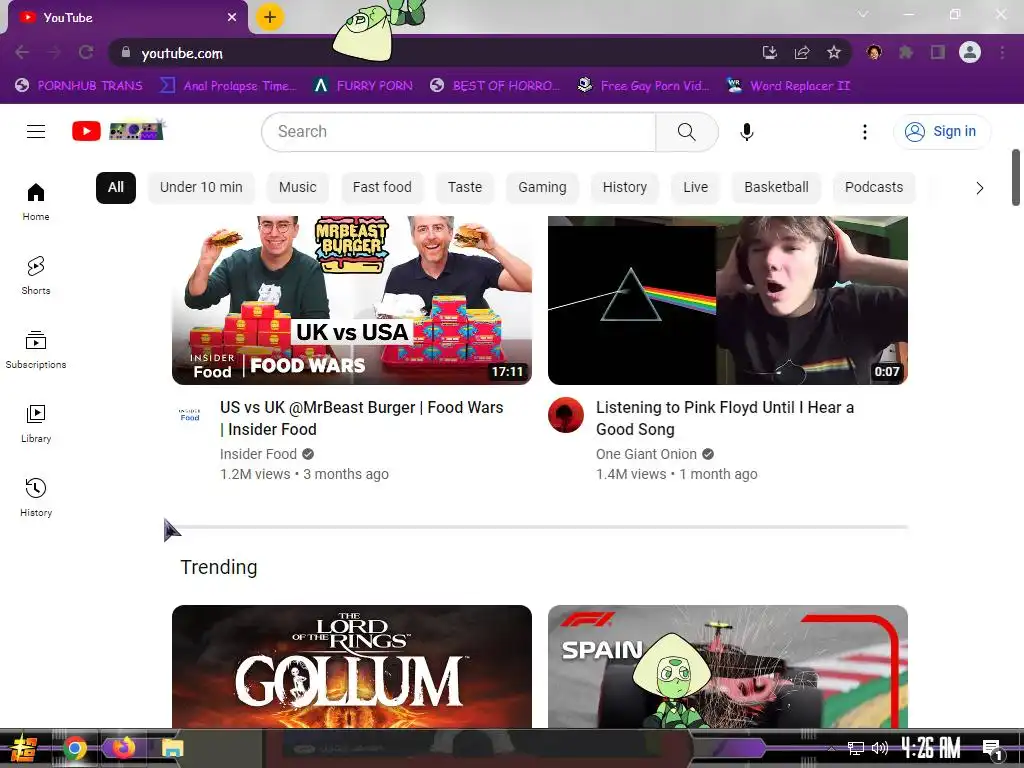The height and width of the screenshot is (768, 1024).
Task: Click the share page icon in address bar
Action: pos(802,52)
